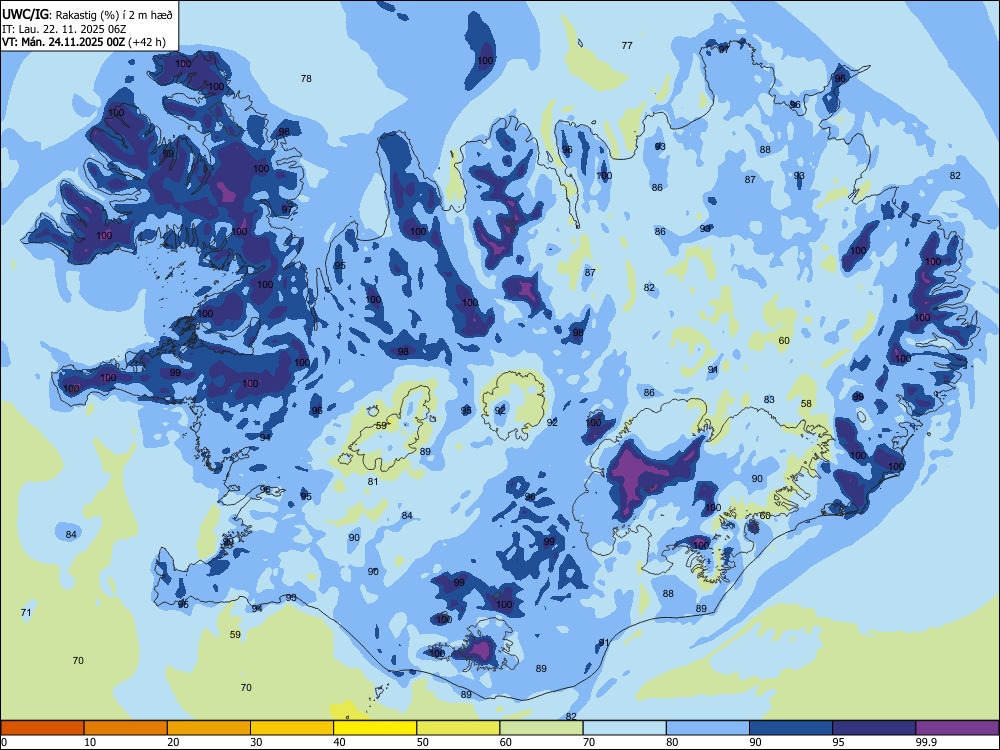Select the map value 81
Screen dimensions: 1000x750
(x=372, y=482)
